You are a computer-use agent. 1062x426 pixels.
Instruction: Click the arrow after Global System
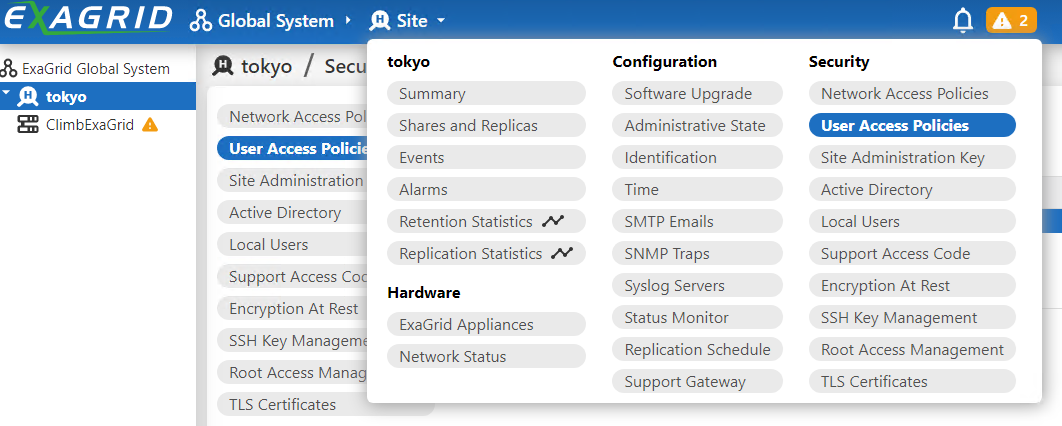348,20
